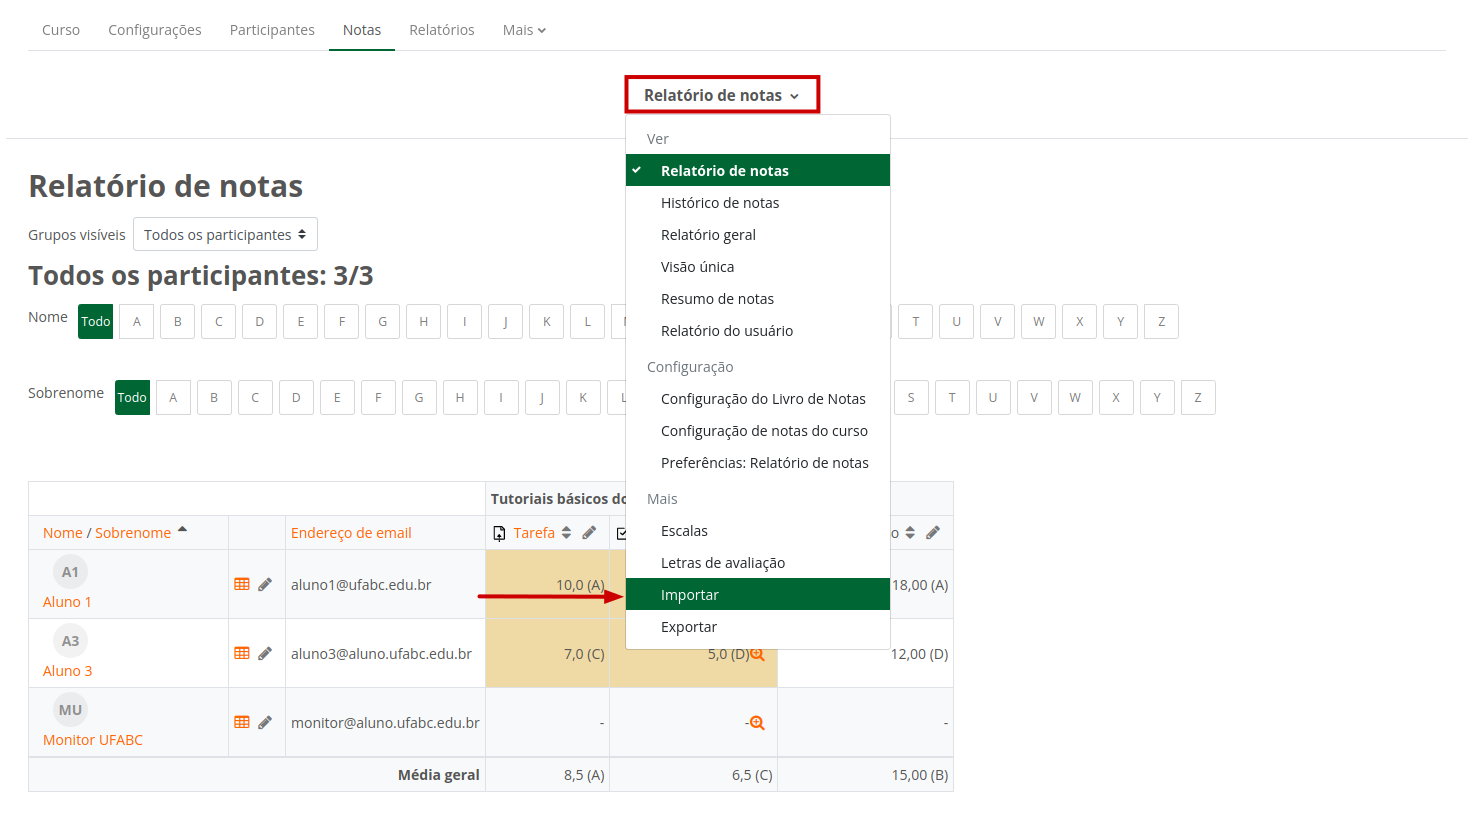Open the user report grid icon for Aluno 3
Screen dimensions: 1472x835
[242, 653]
